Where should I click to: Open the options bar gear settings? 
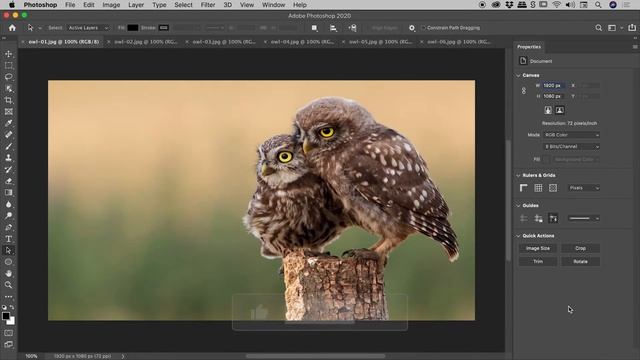[x=412, y=28]
